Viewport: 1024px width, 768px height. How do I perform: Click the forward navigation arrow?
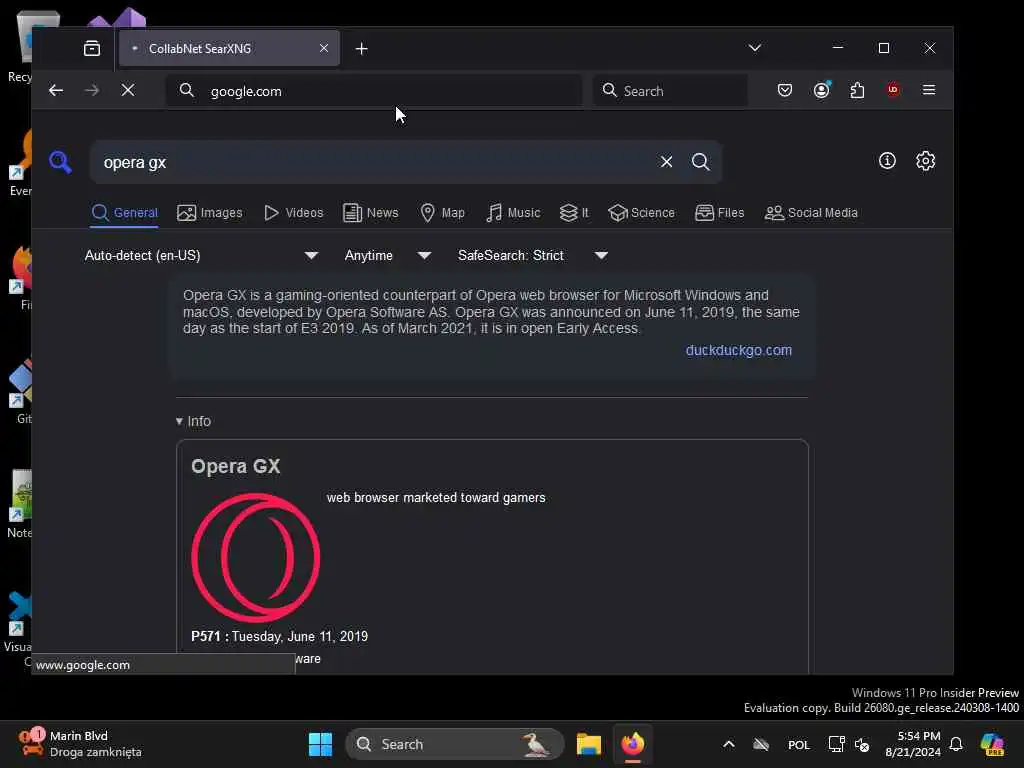[92, 90]
